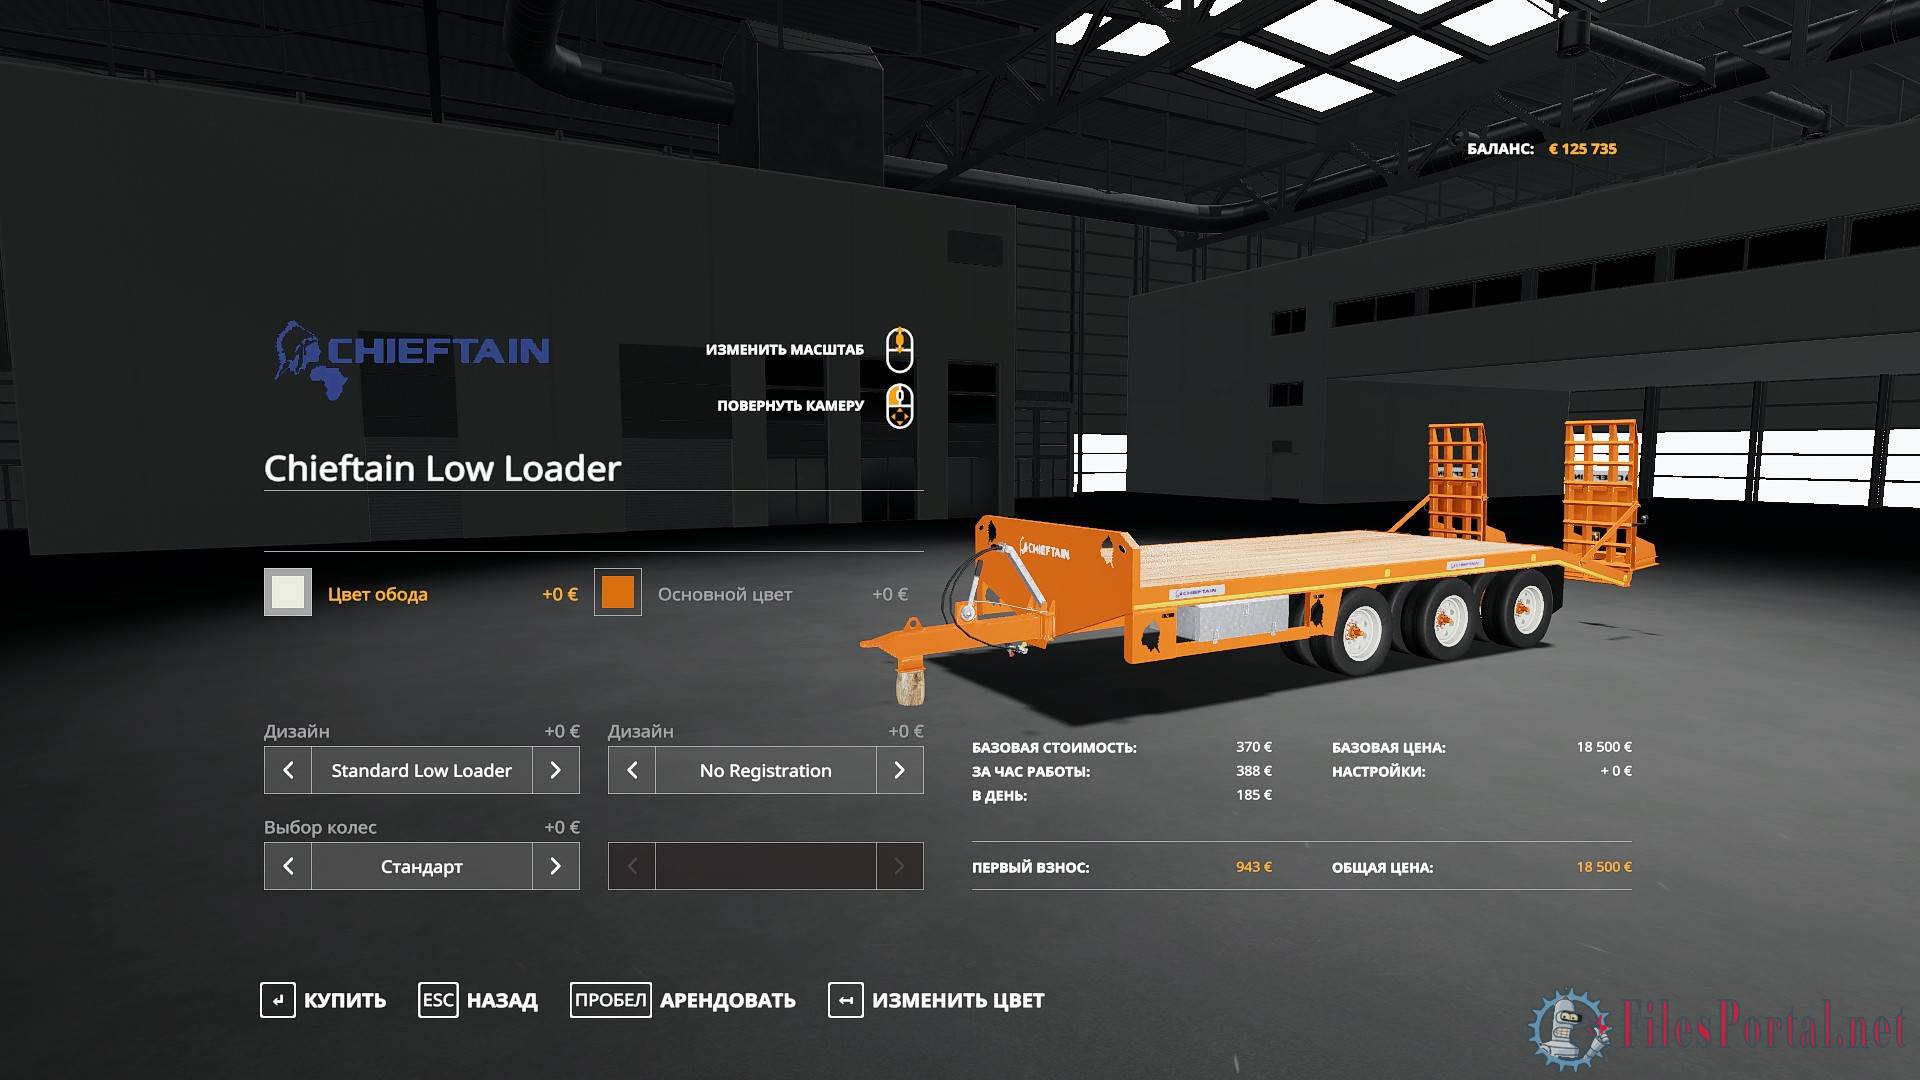Screen dimensions: 1920x1080
Task: Click the rotate camera icon
Action: point(897,404)
